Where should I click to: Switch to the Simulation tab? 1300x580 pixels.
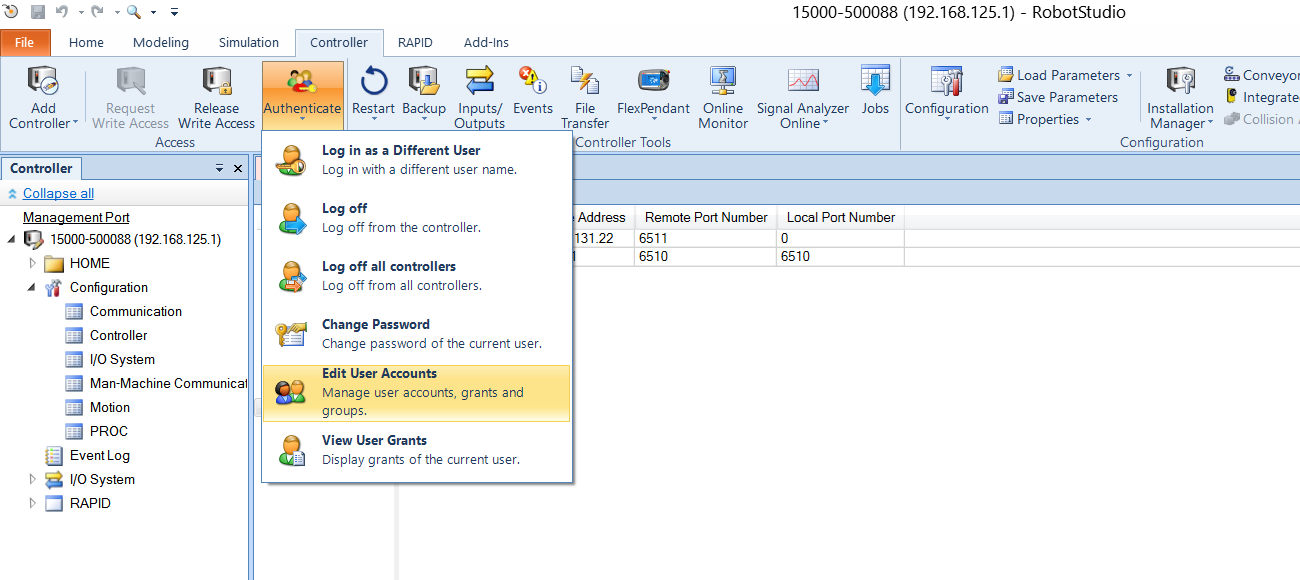(249, 43)
